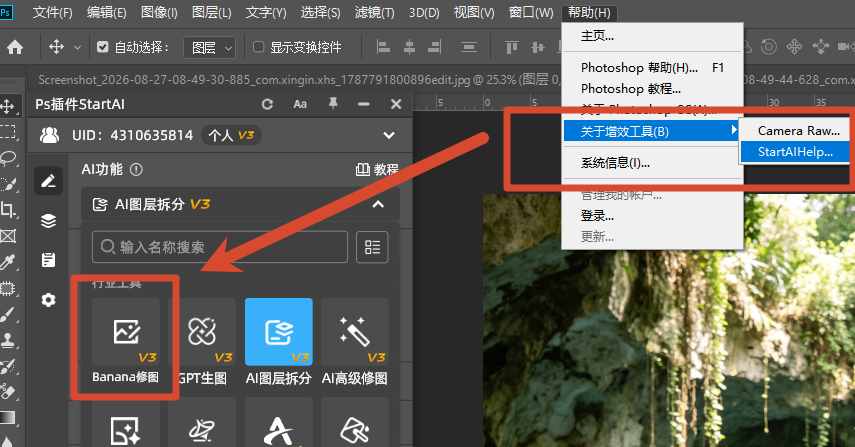
Task: Click the user avatar icon beside UID
Action: click(x=49, y=135)
